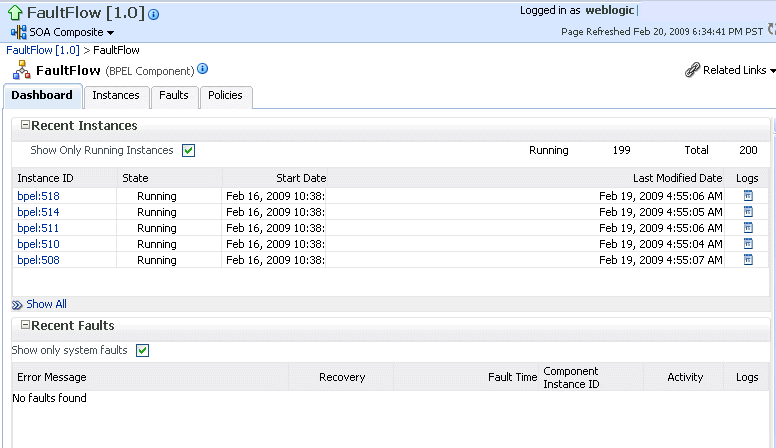This screenshot has height=448, width=776.
Task: Click Show All link for instances
Action: point(47,304)
